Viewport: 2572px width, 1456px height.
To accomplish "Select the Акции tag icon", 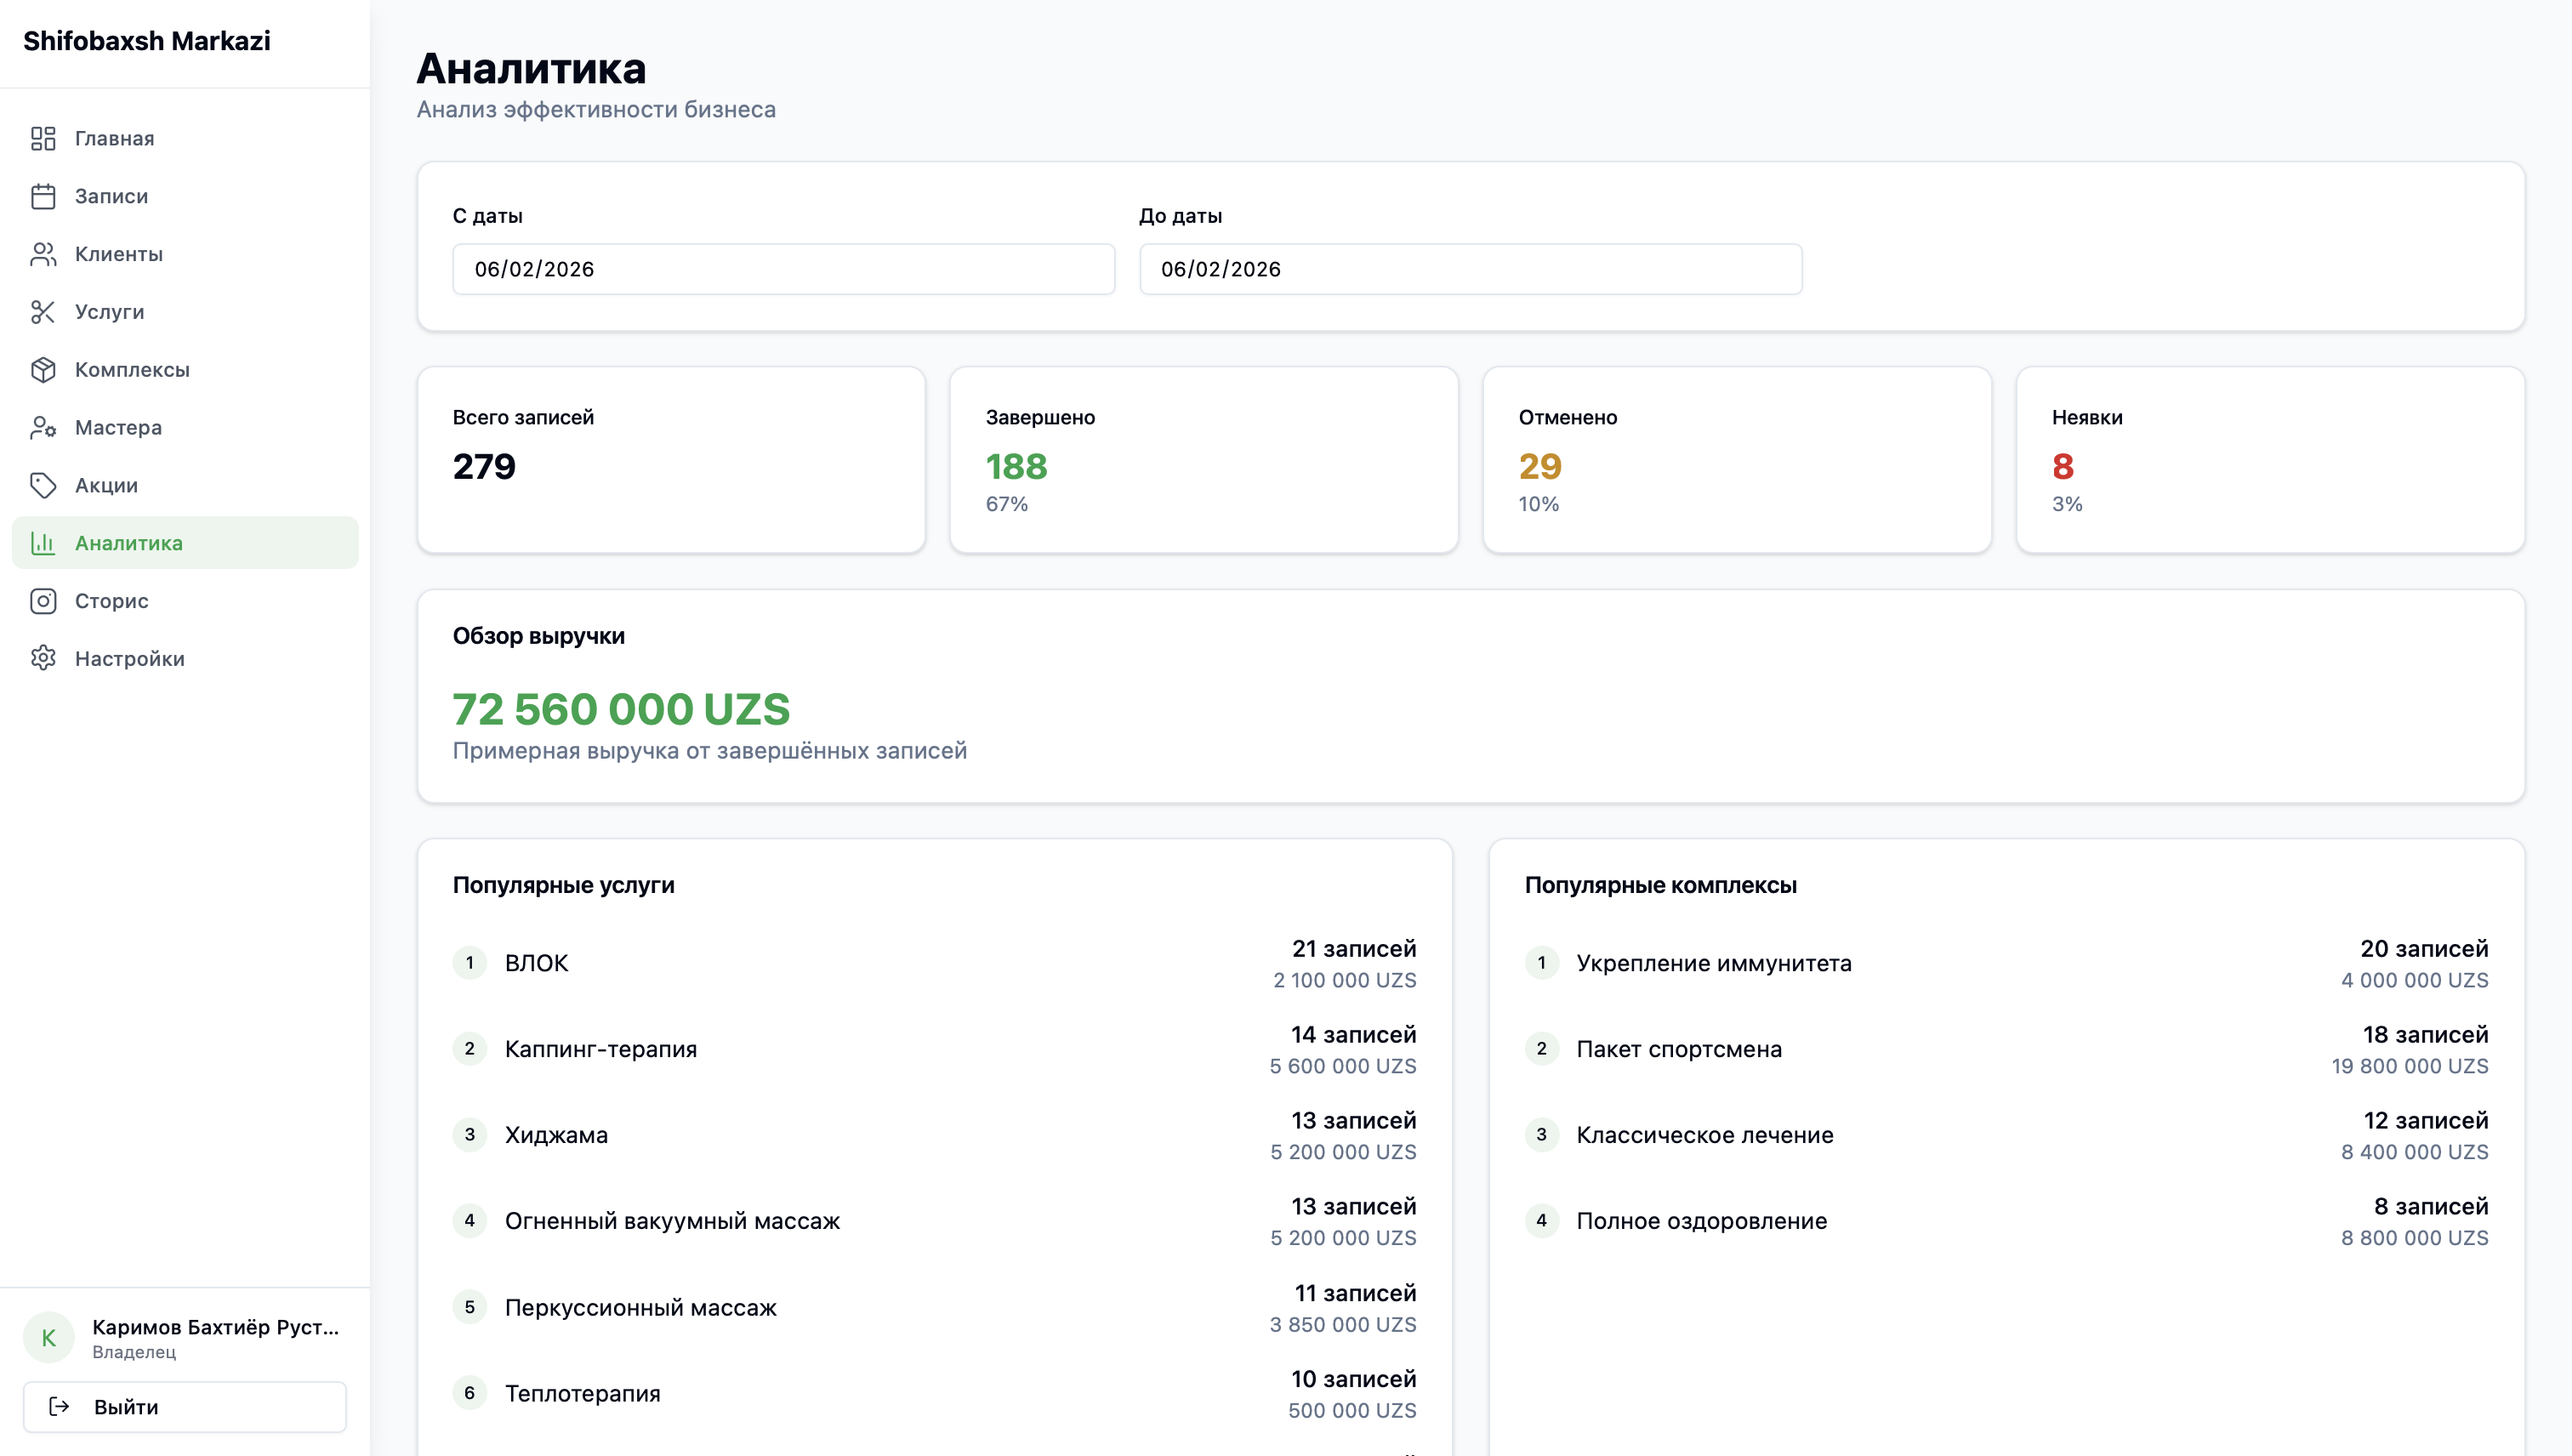I will [x=44, y=486].
